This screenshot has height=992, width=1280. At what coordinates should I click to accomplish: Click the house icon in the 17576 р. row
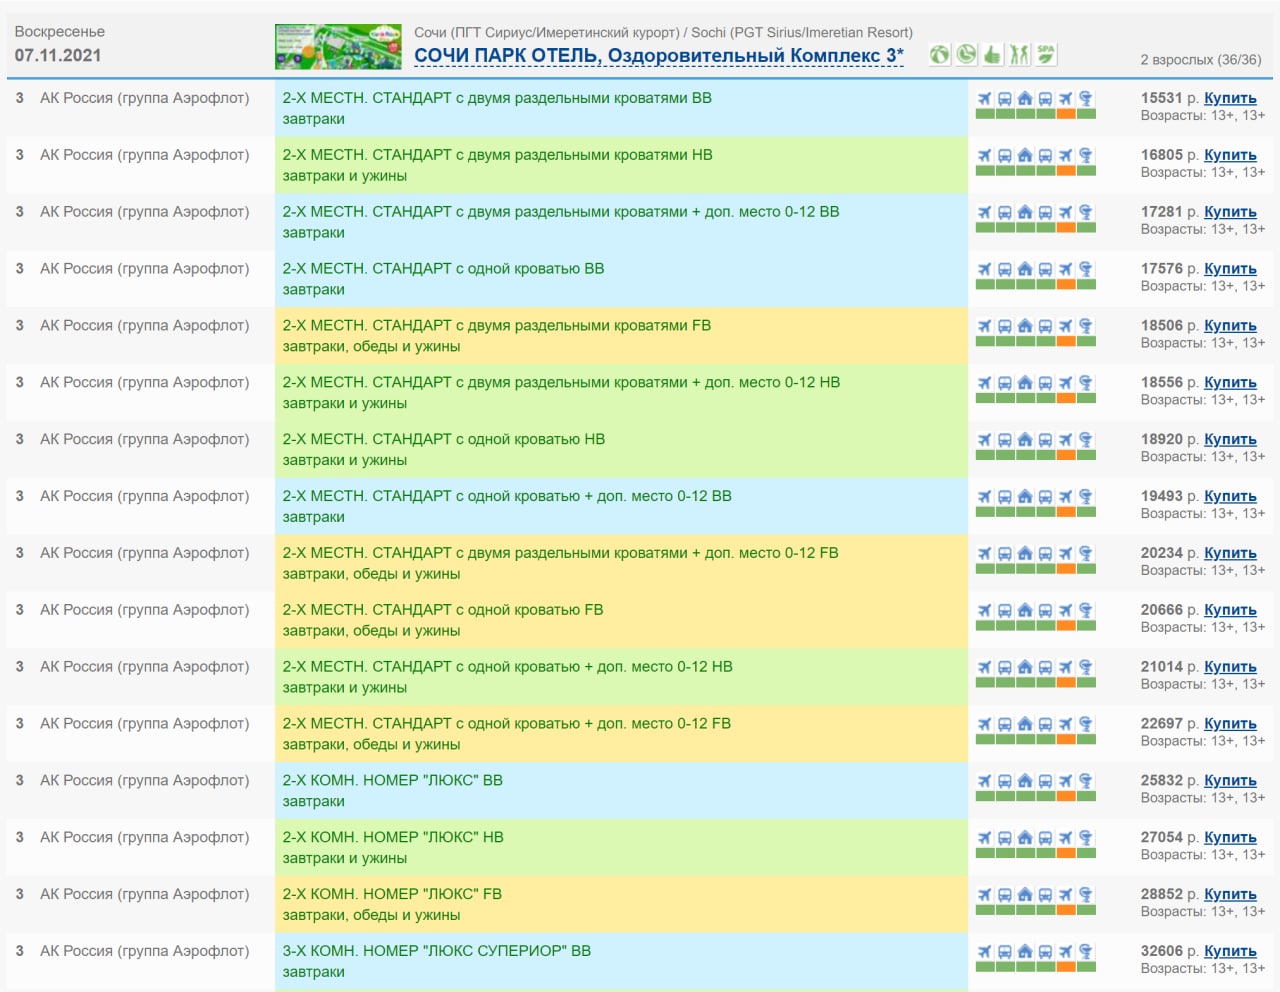click(1025, 270)
